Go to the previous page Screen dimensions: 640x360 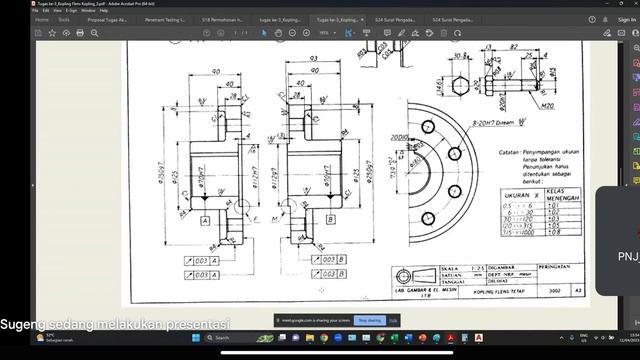click(207, 33)
